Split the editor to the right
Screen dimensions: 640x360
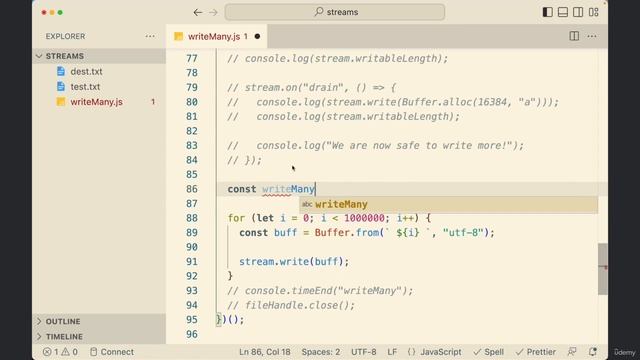point(574,36)
